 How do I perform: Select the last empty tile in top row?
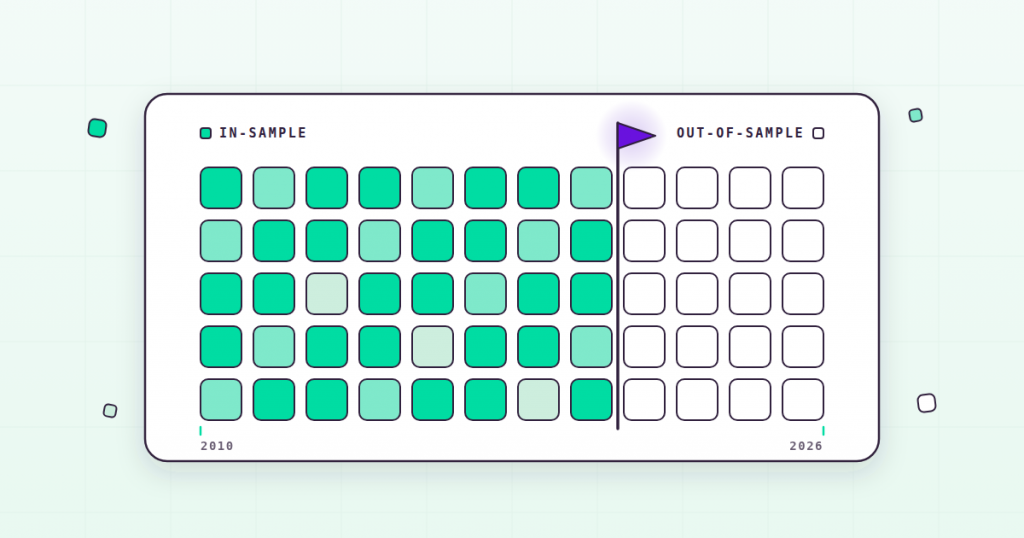(803, 188)
